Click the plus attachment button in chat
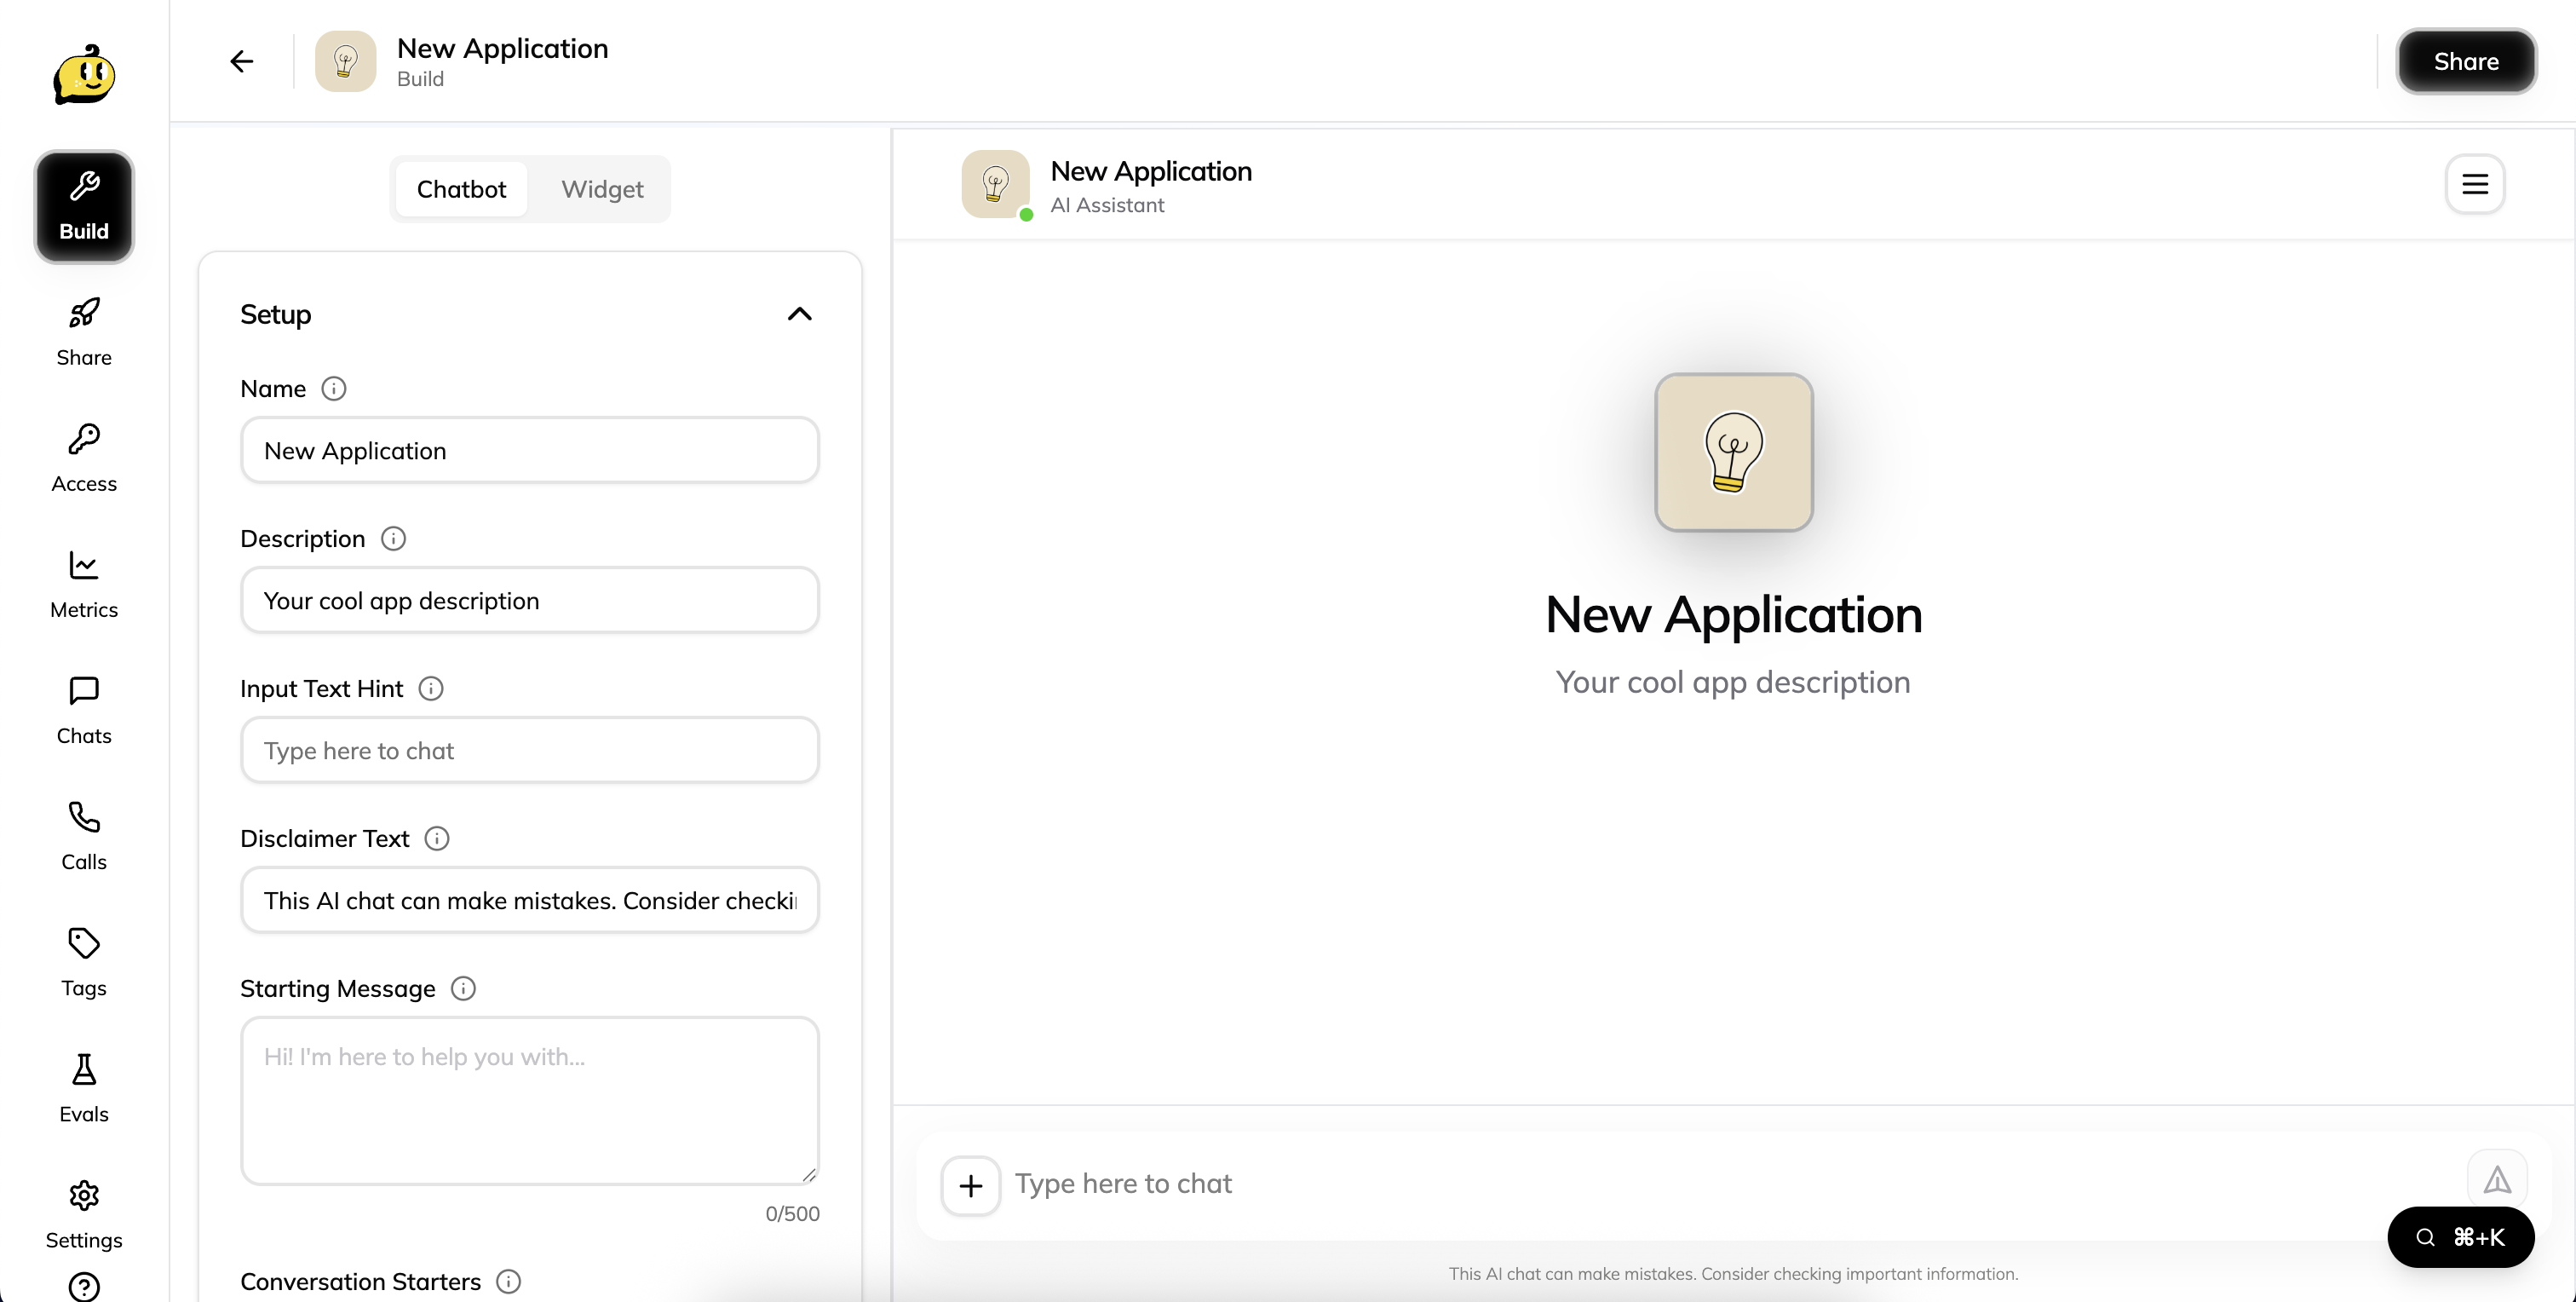The height and width of the screenshot is (1302, 2576). tap(970, 1186)
